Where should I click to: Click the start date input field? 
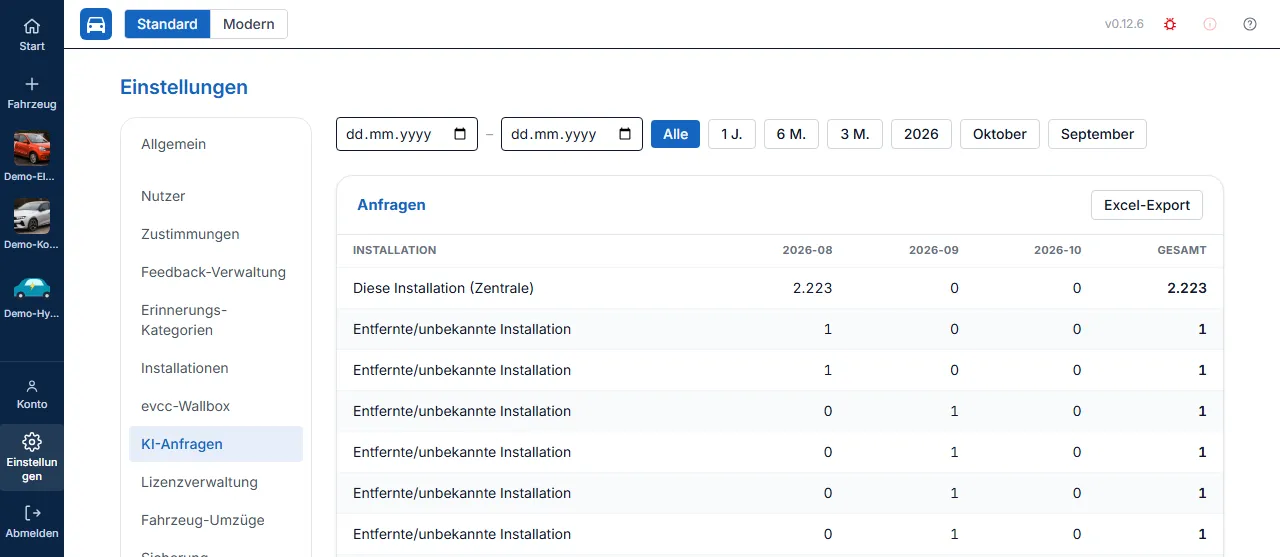pyautogui.click(x=407, y=134)
